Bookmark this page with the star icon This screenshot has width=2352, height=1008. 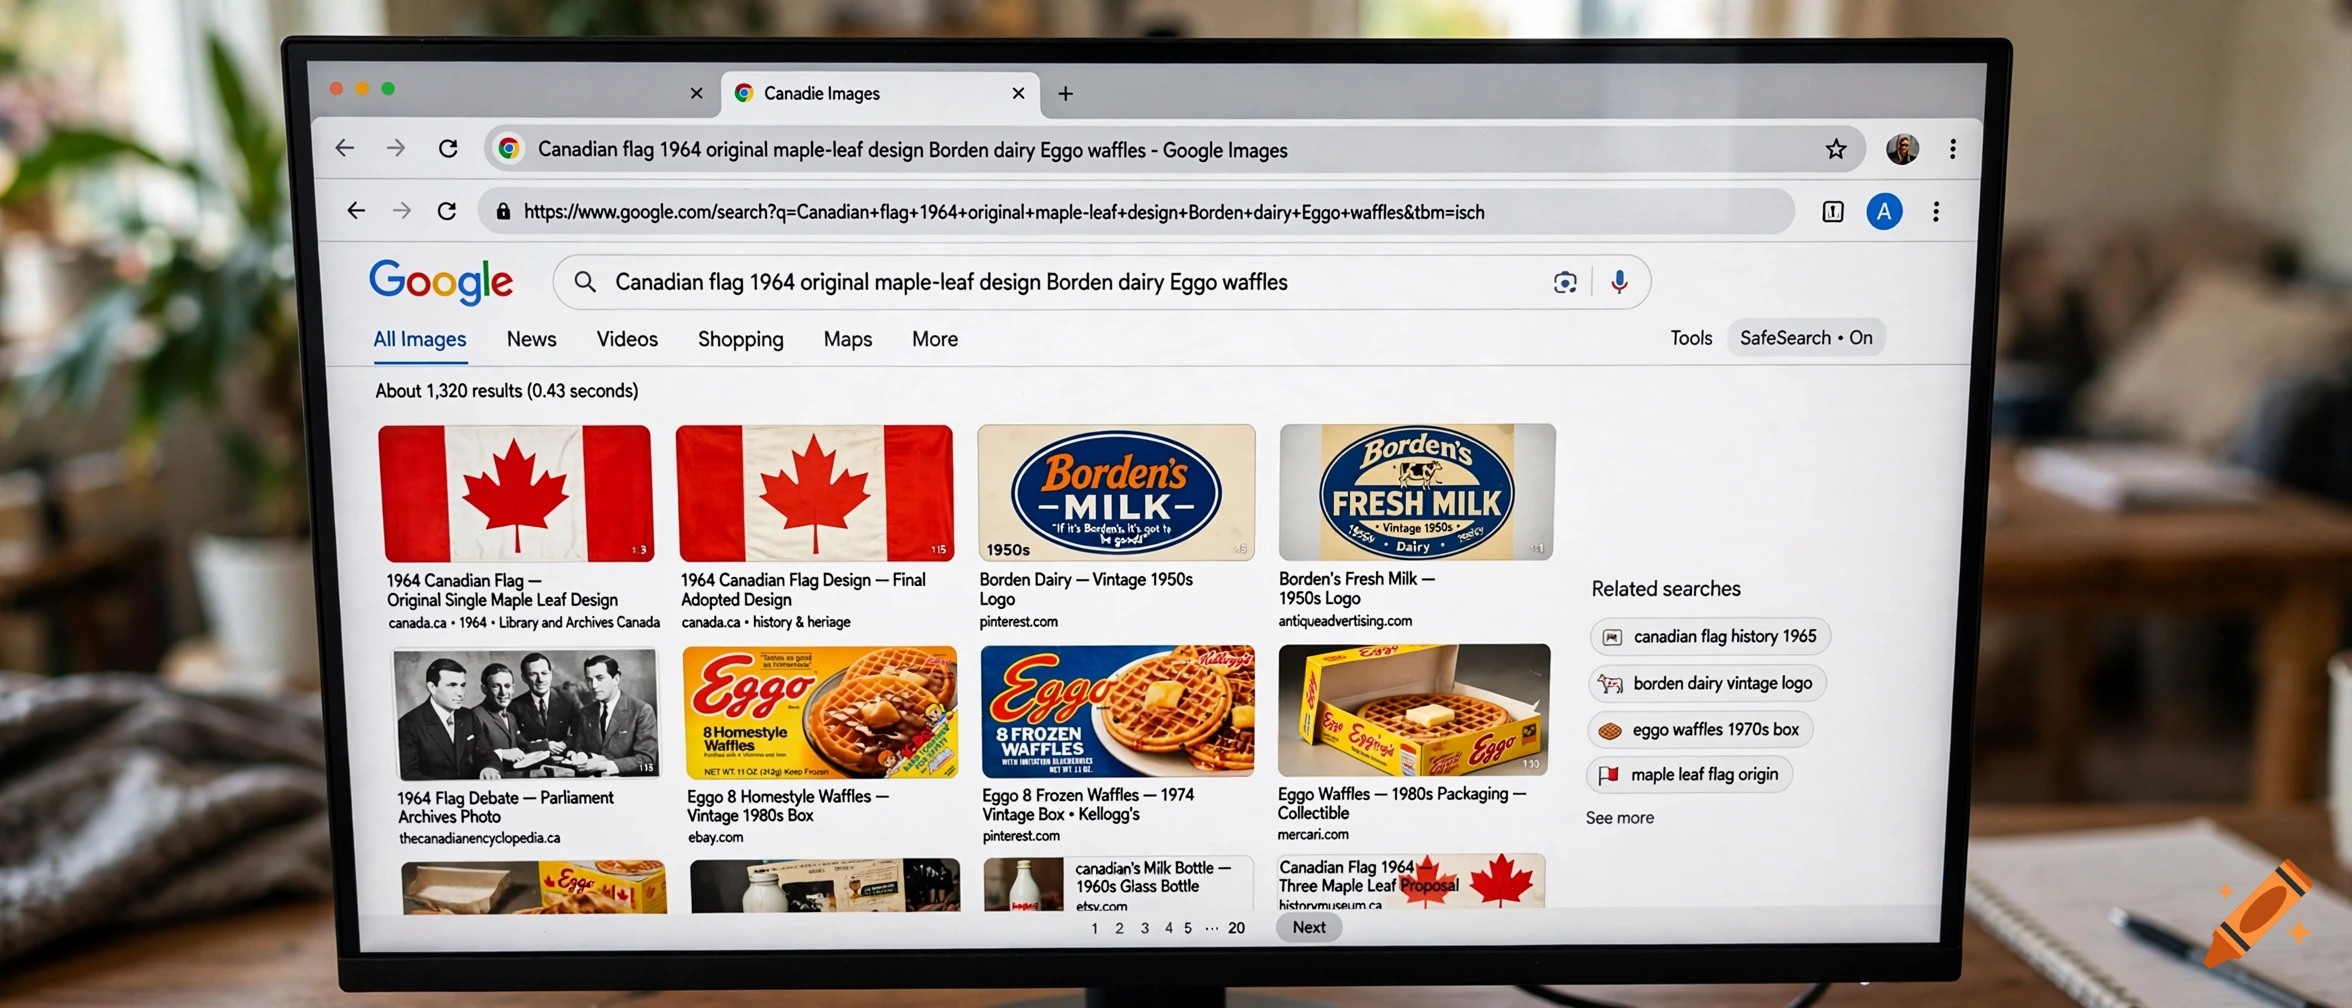(1836, 150)
